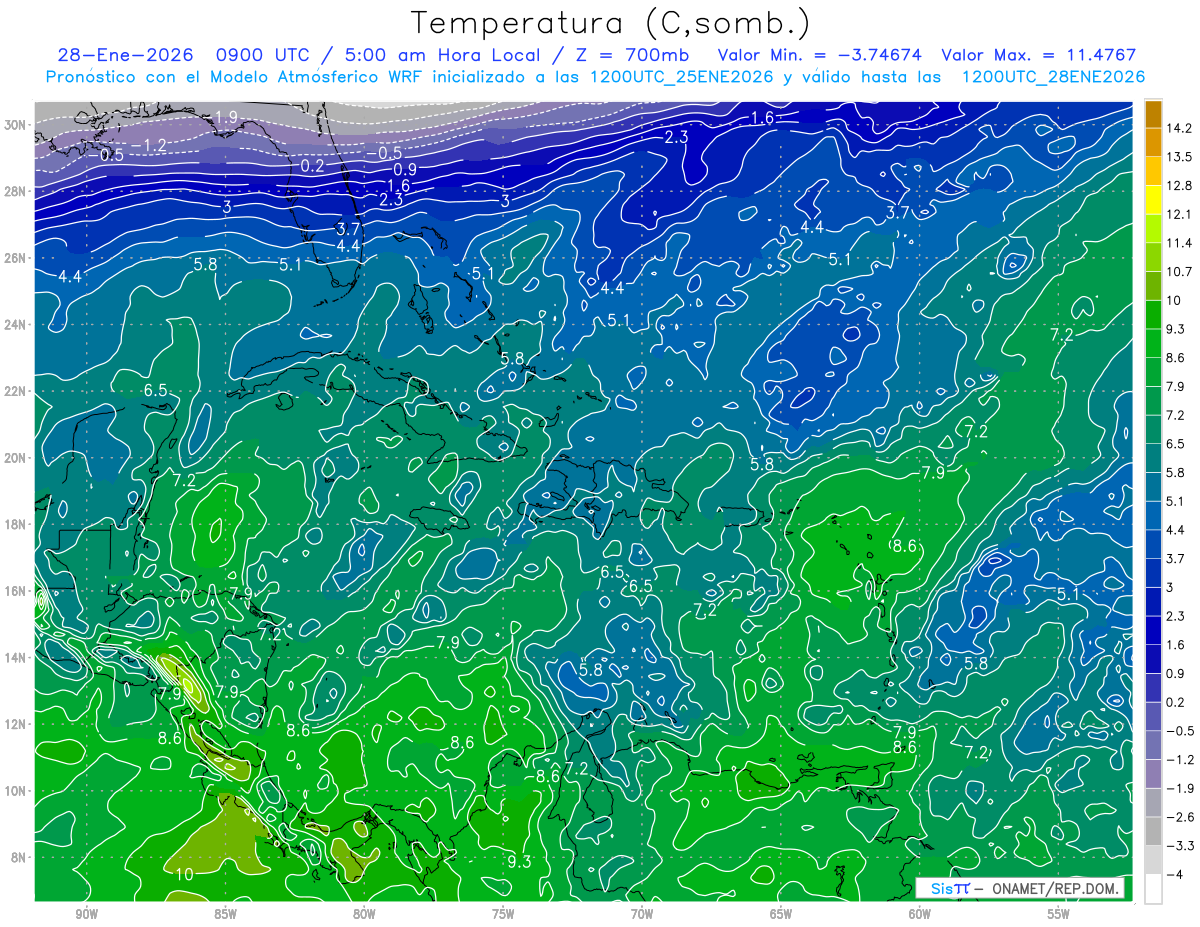Click the latitude axis label "10N"
This screenshot has height=927, width=1200.
tap(16, 790)
